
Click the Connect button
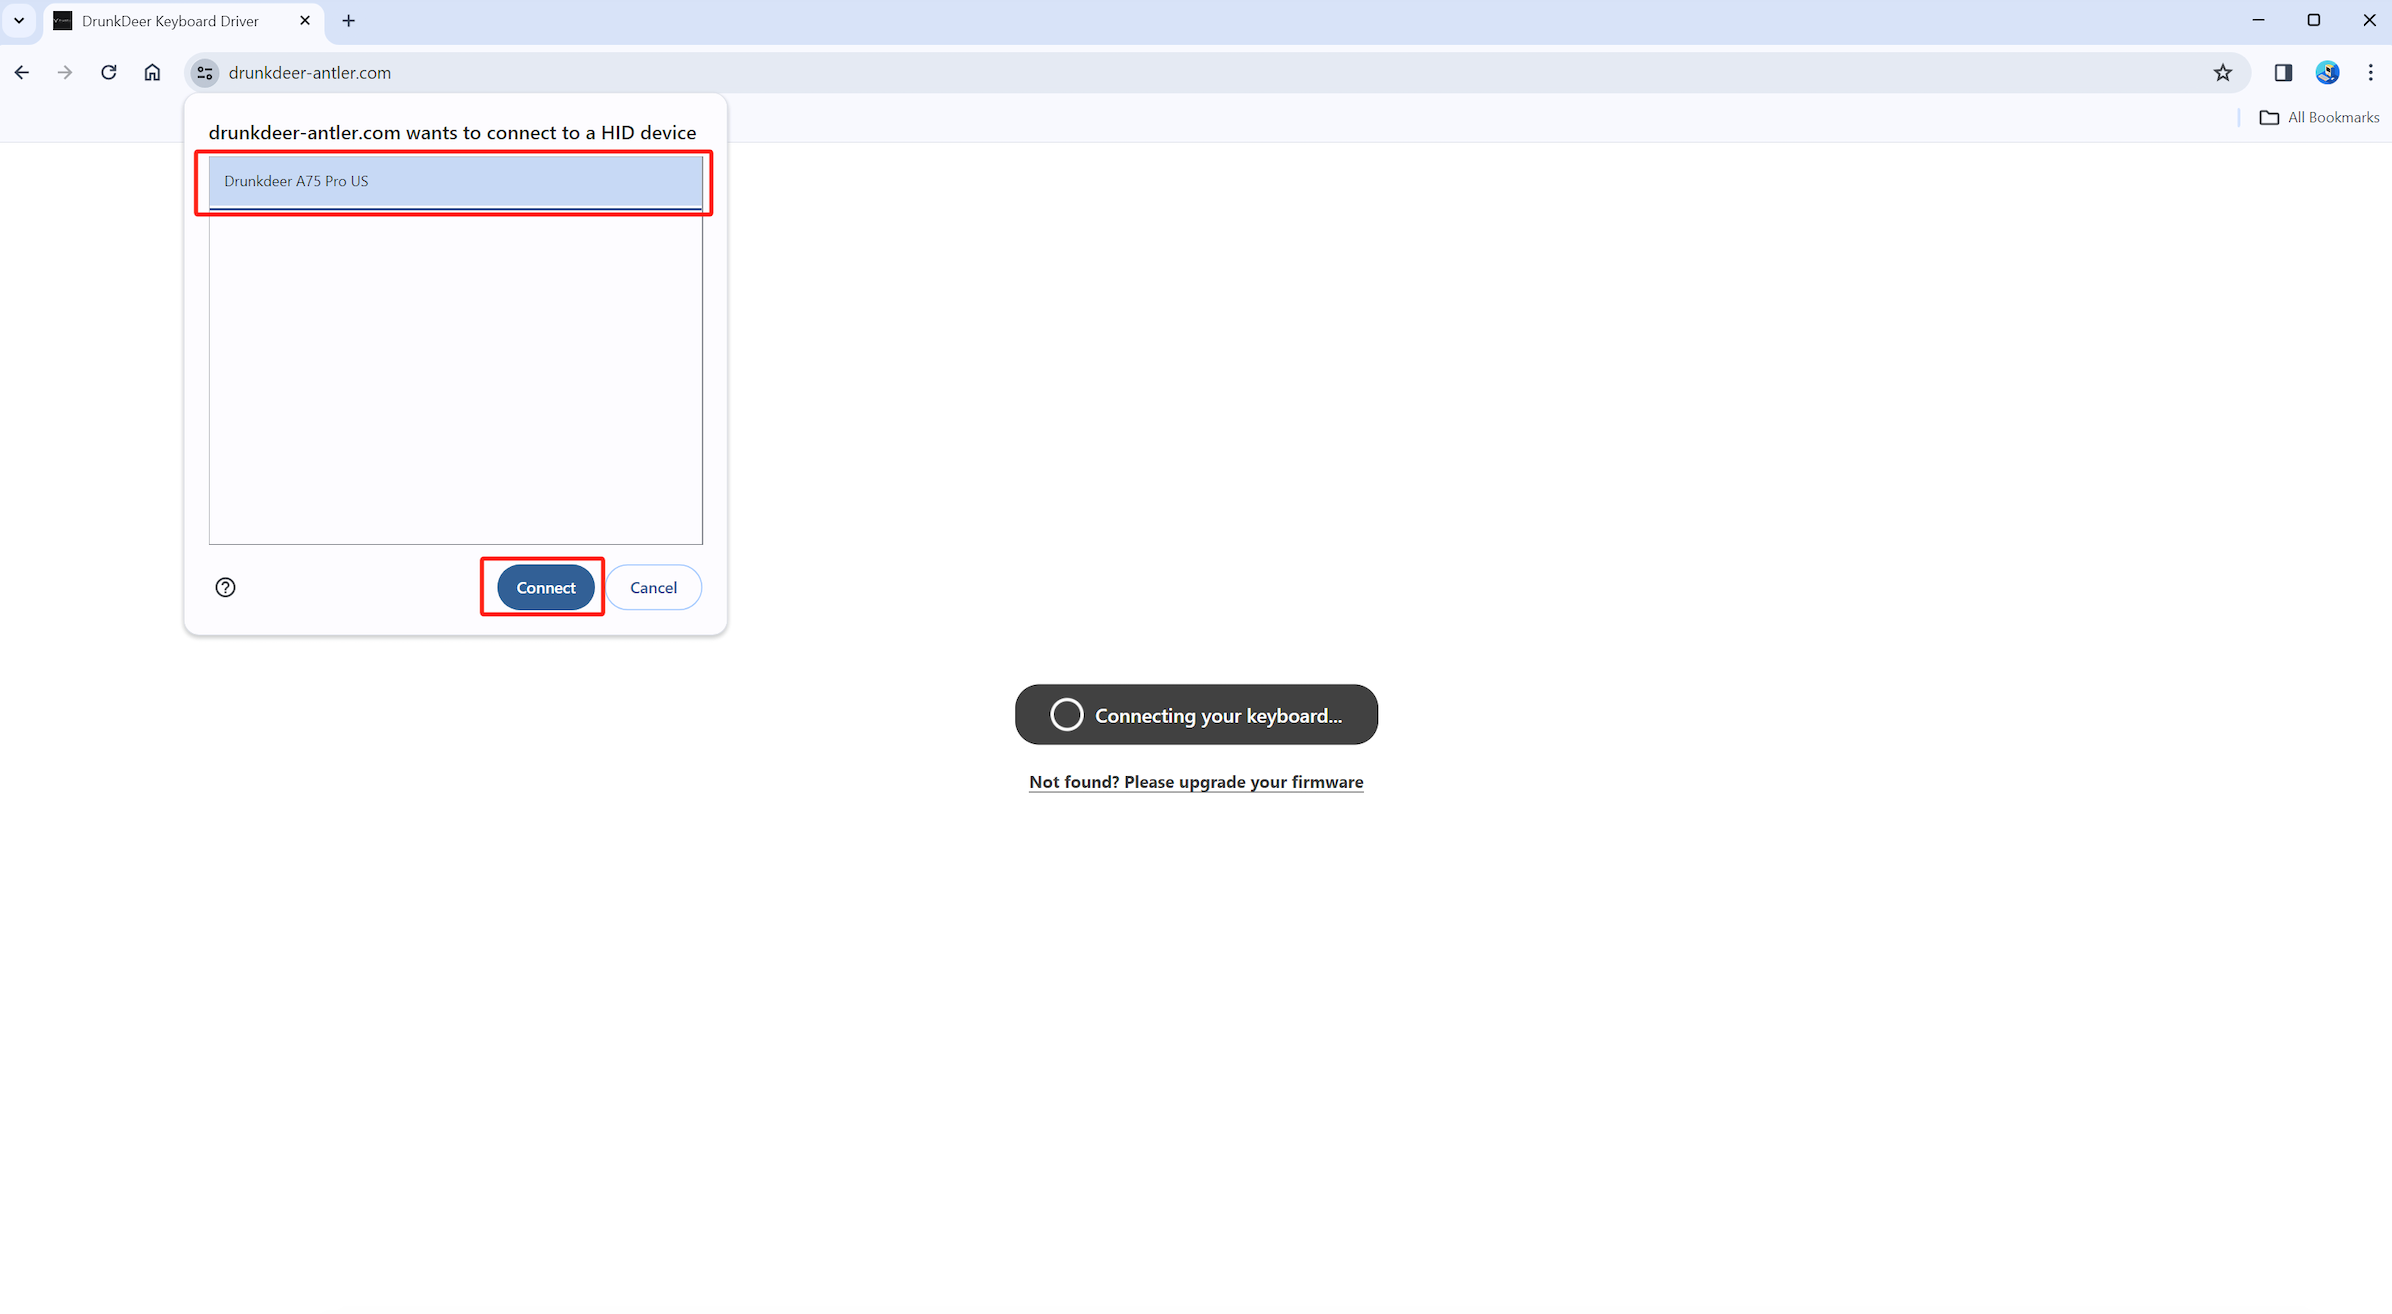tap(546, 587)
